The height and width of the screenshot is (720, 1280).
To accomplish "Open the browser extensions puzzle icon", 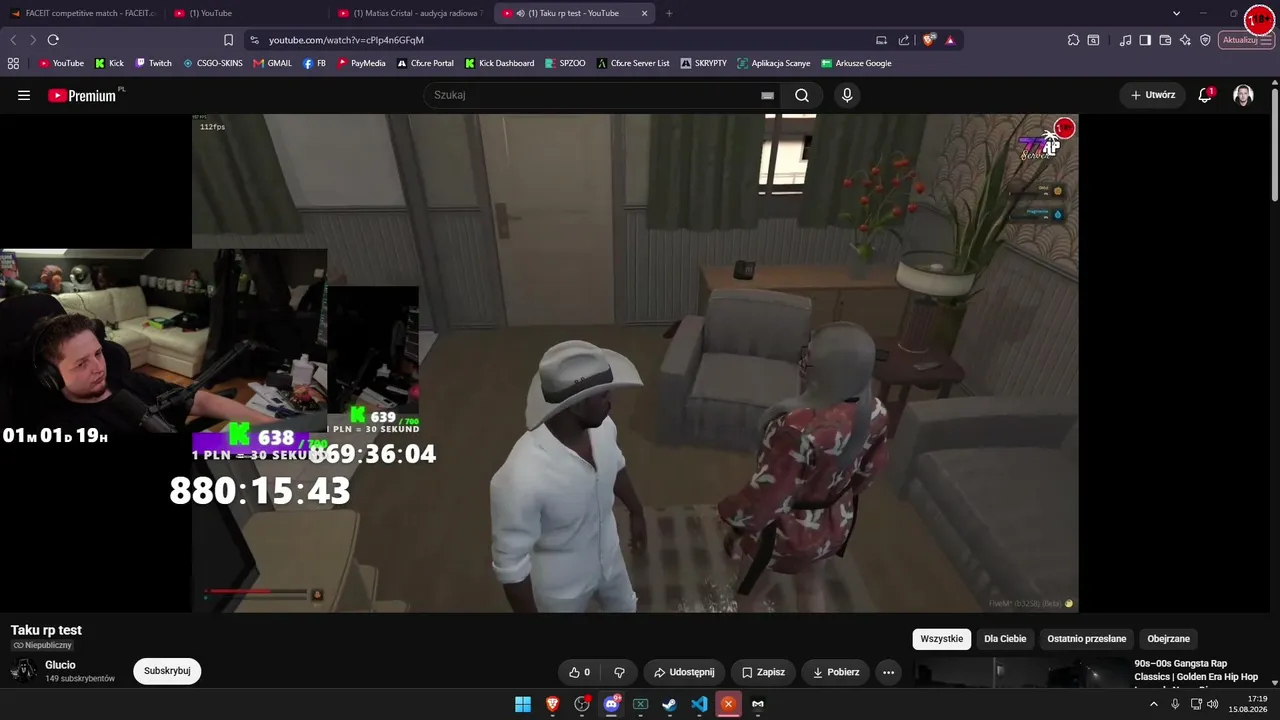I will coord(1073,40).
